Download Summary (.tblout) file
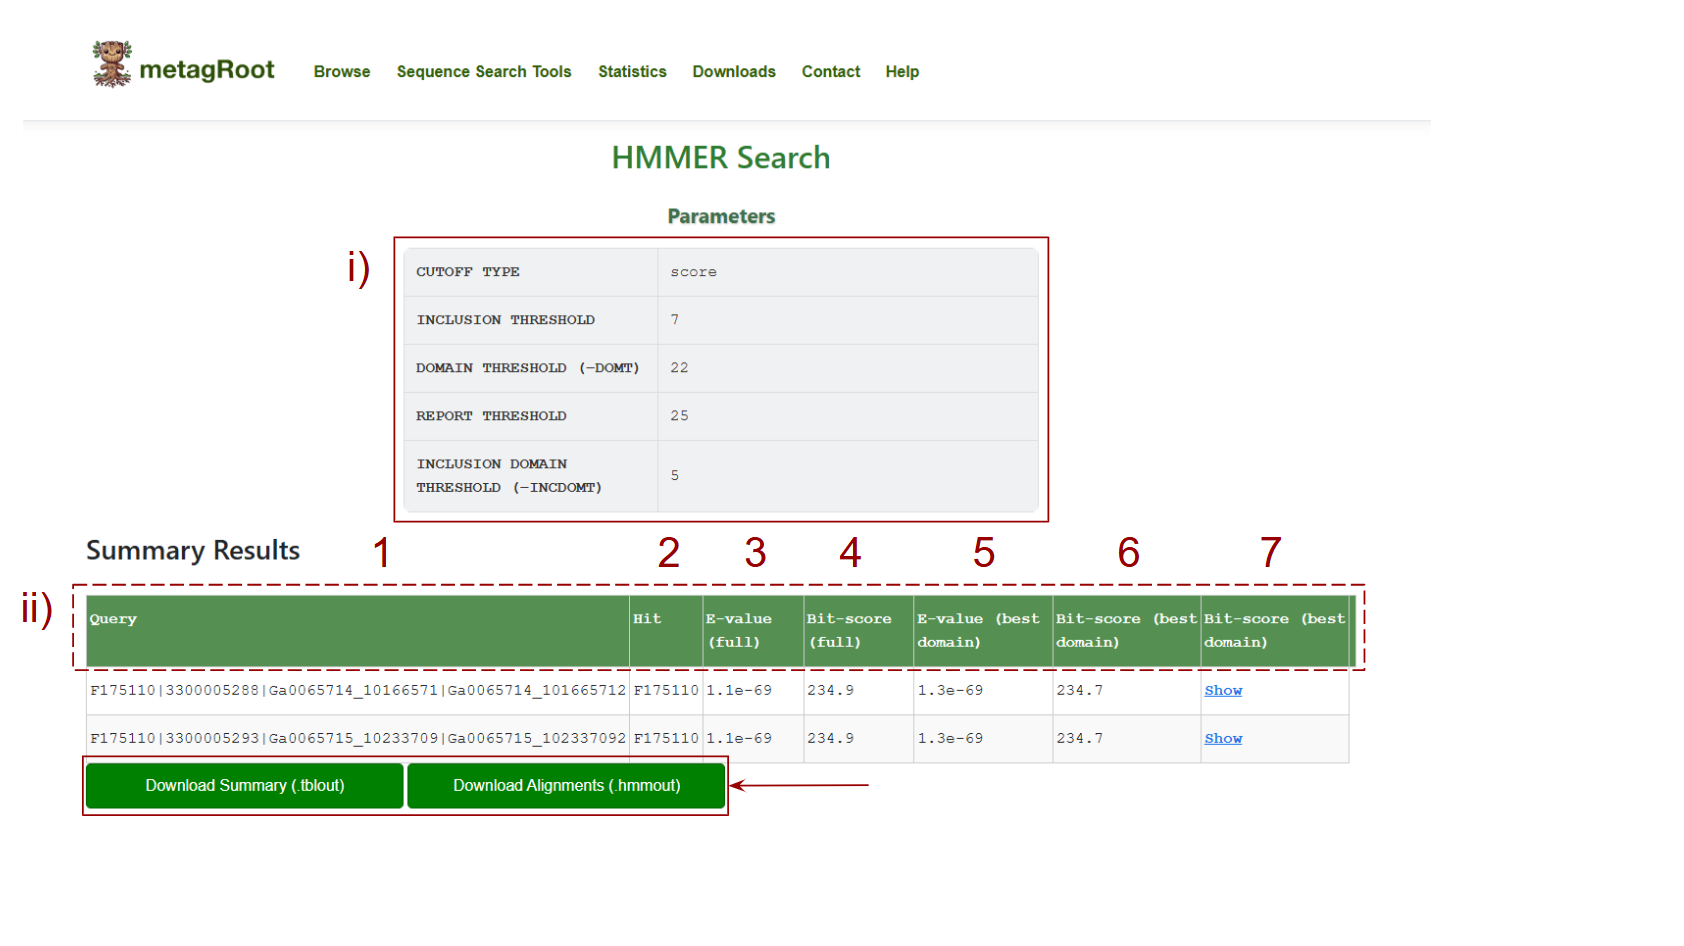The width and height of the screenshot is (1684, 946). 245,786
